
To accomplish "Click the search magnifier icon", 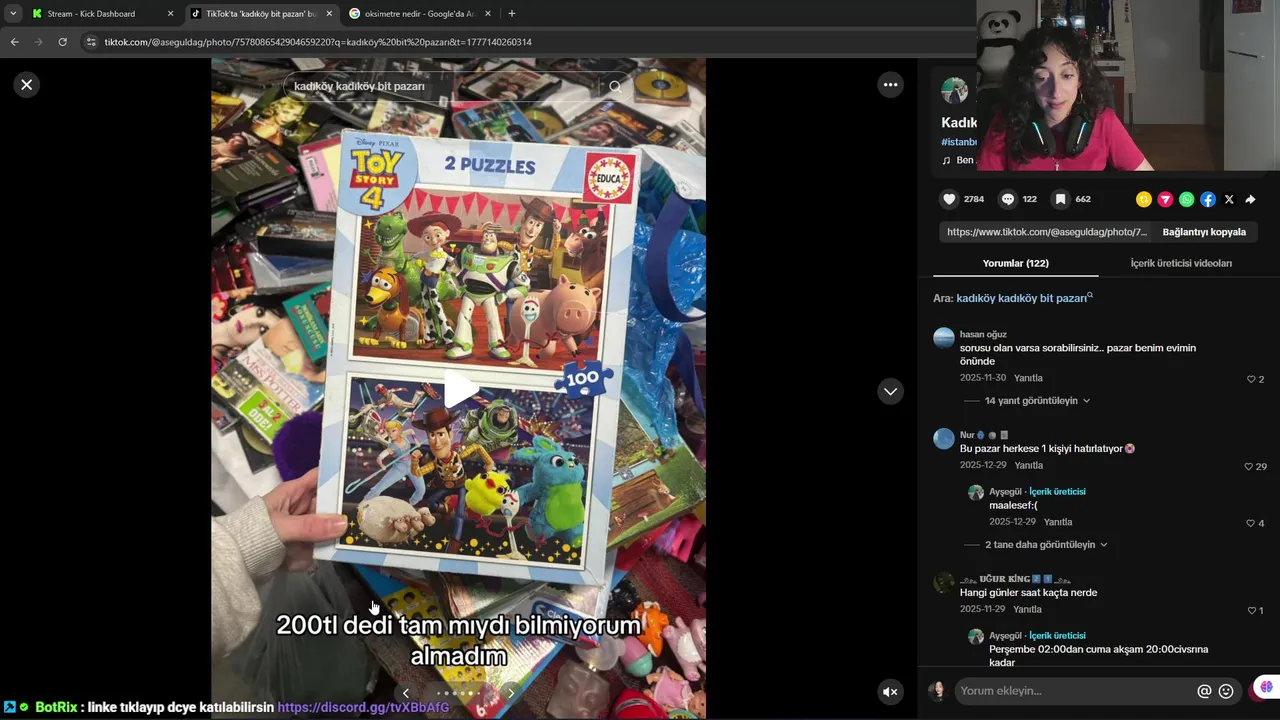I will (615, 86).
